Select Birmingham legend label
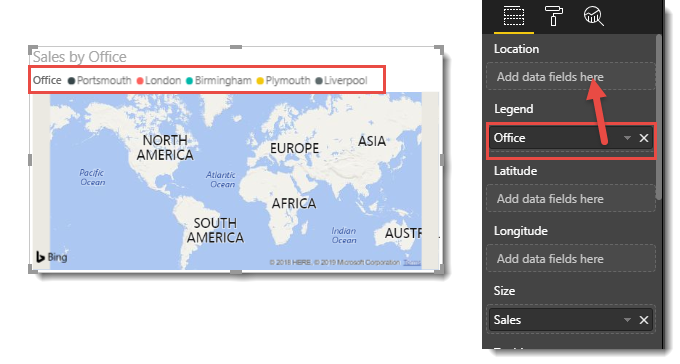This screenshot has height=364, width=680. [x=223, y=81]
